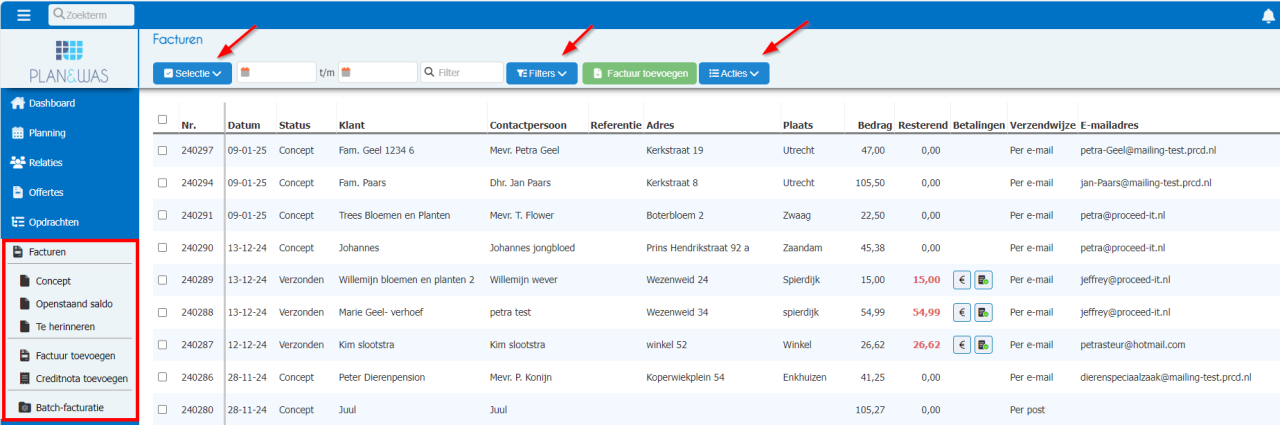Click the notification bell icon

point(1269,15)
